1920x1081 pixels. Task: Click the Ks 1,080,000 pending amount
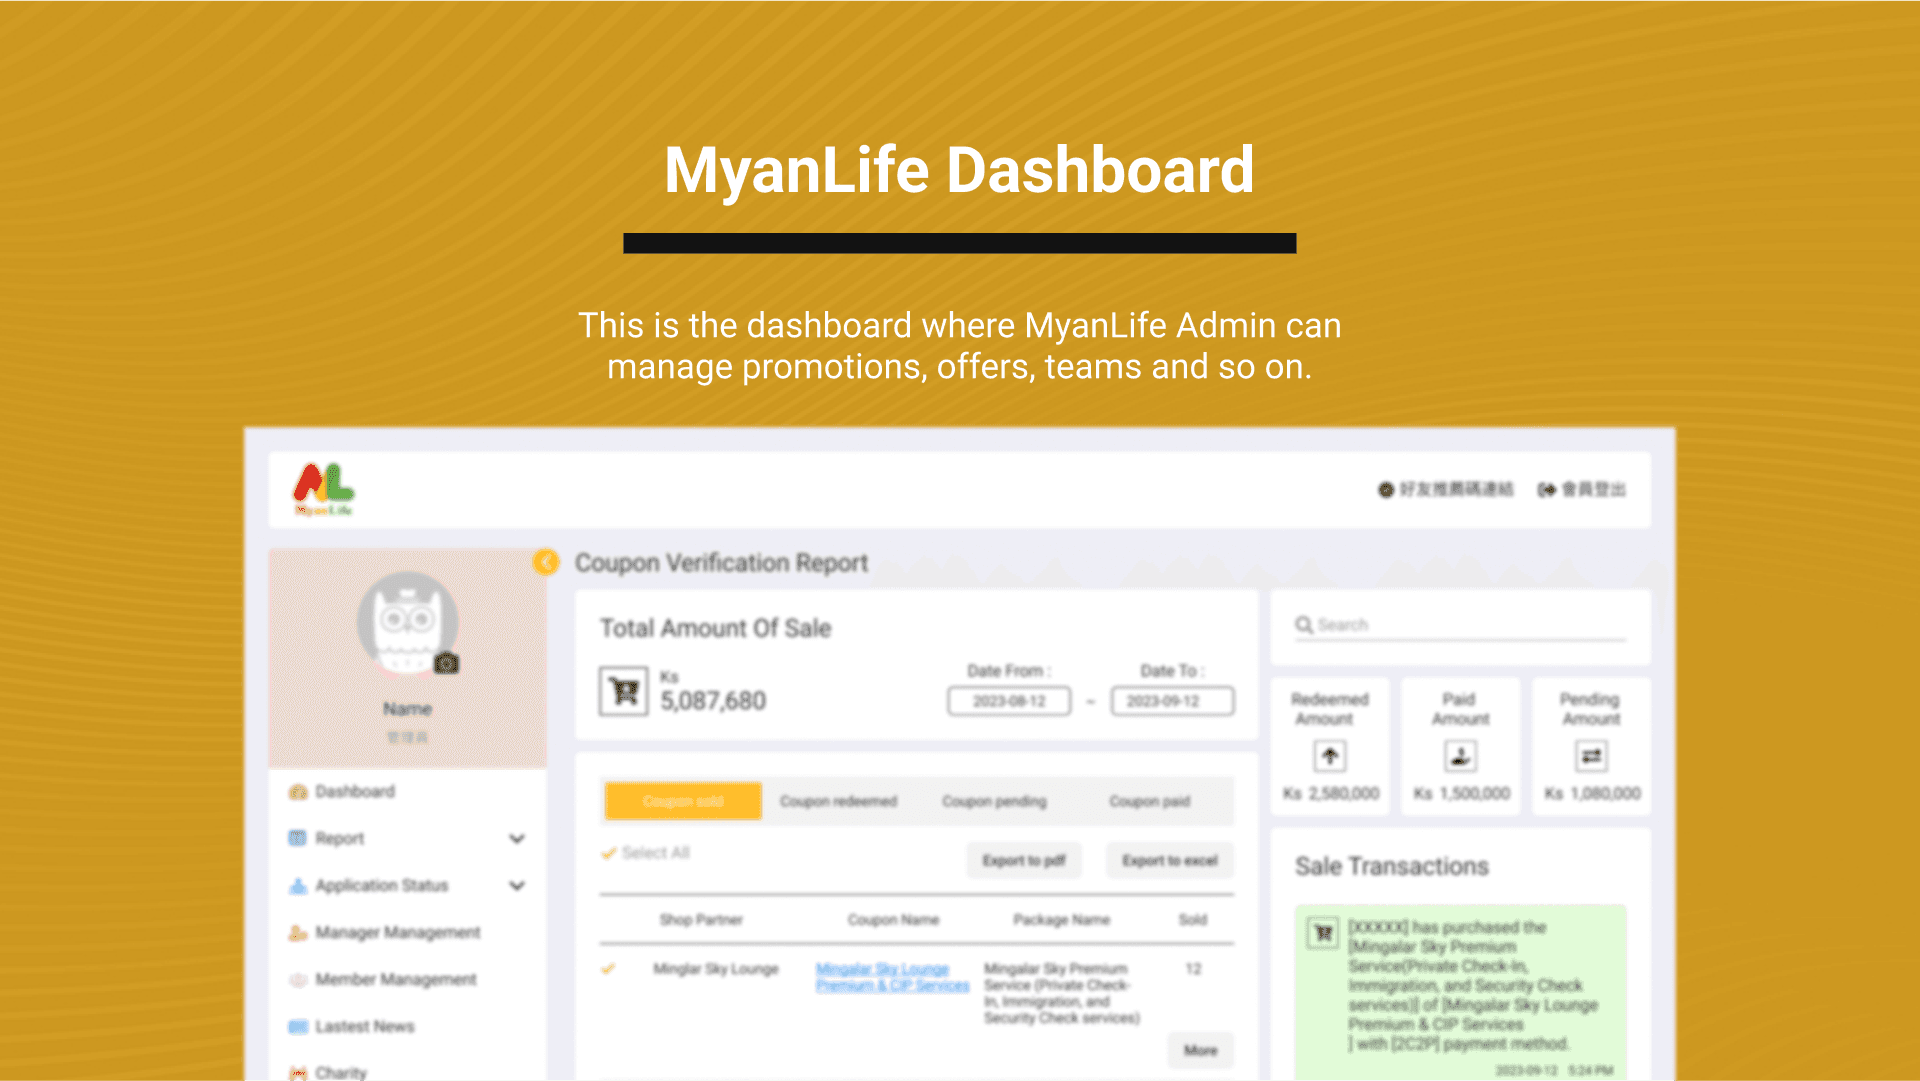[1592, 793]
